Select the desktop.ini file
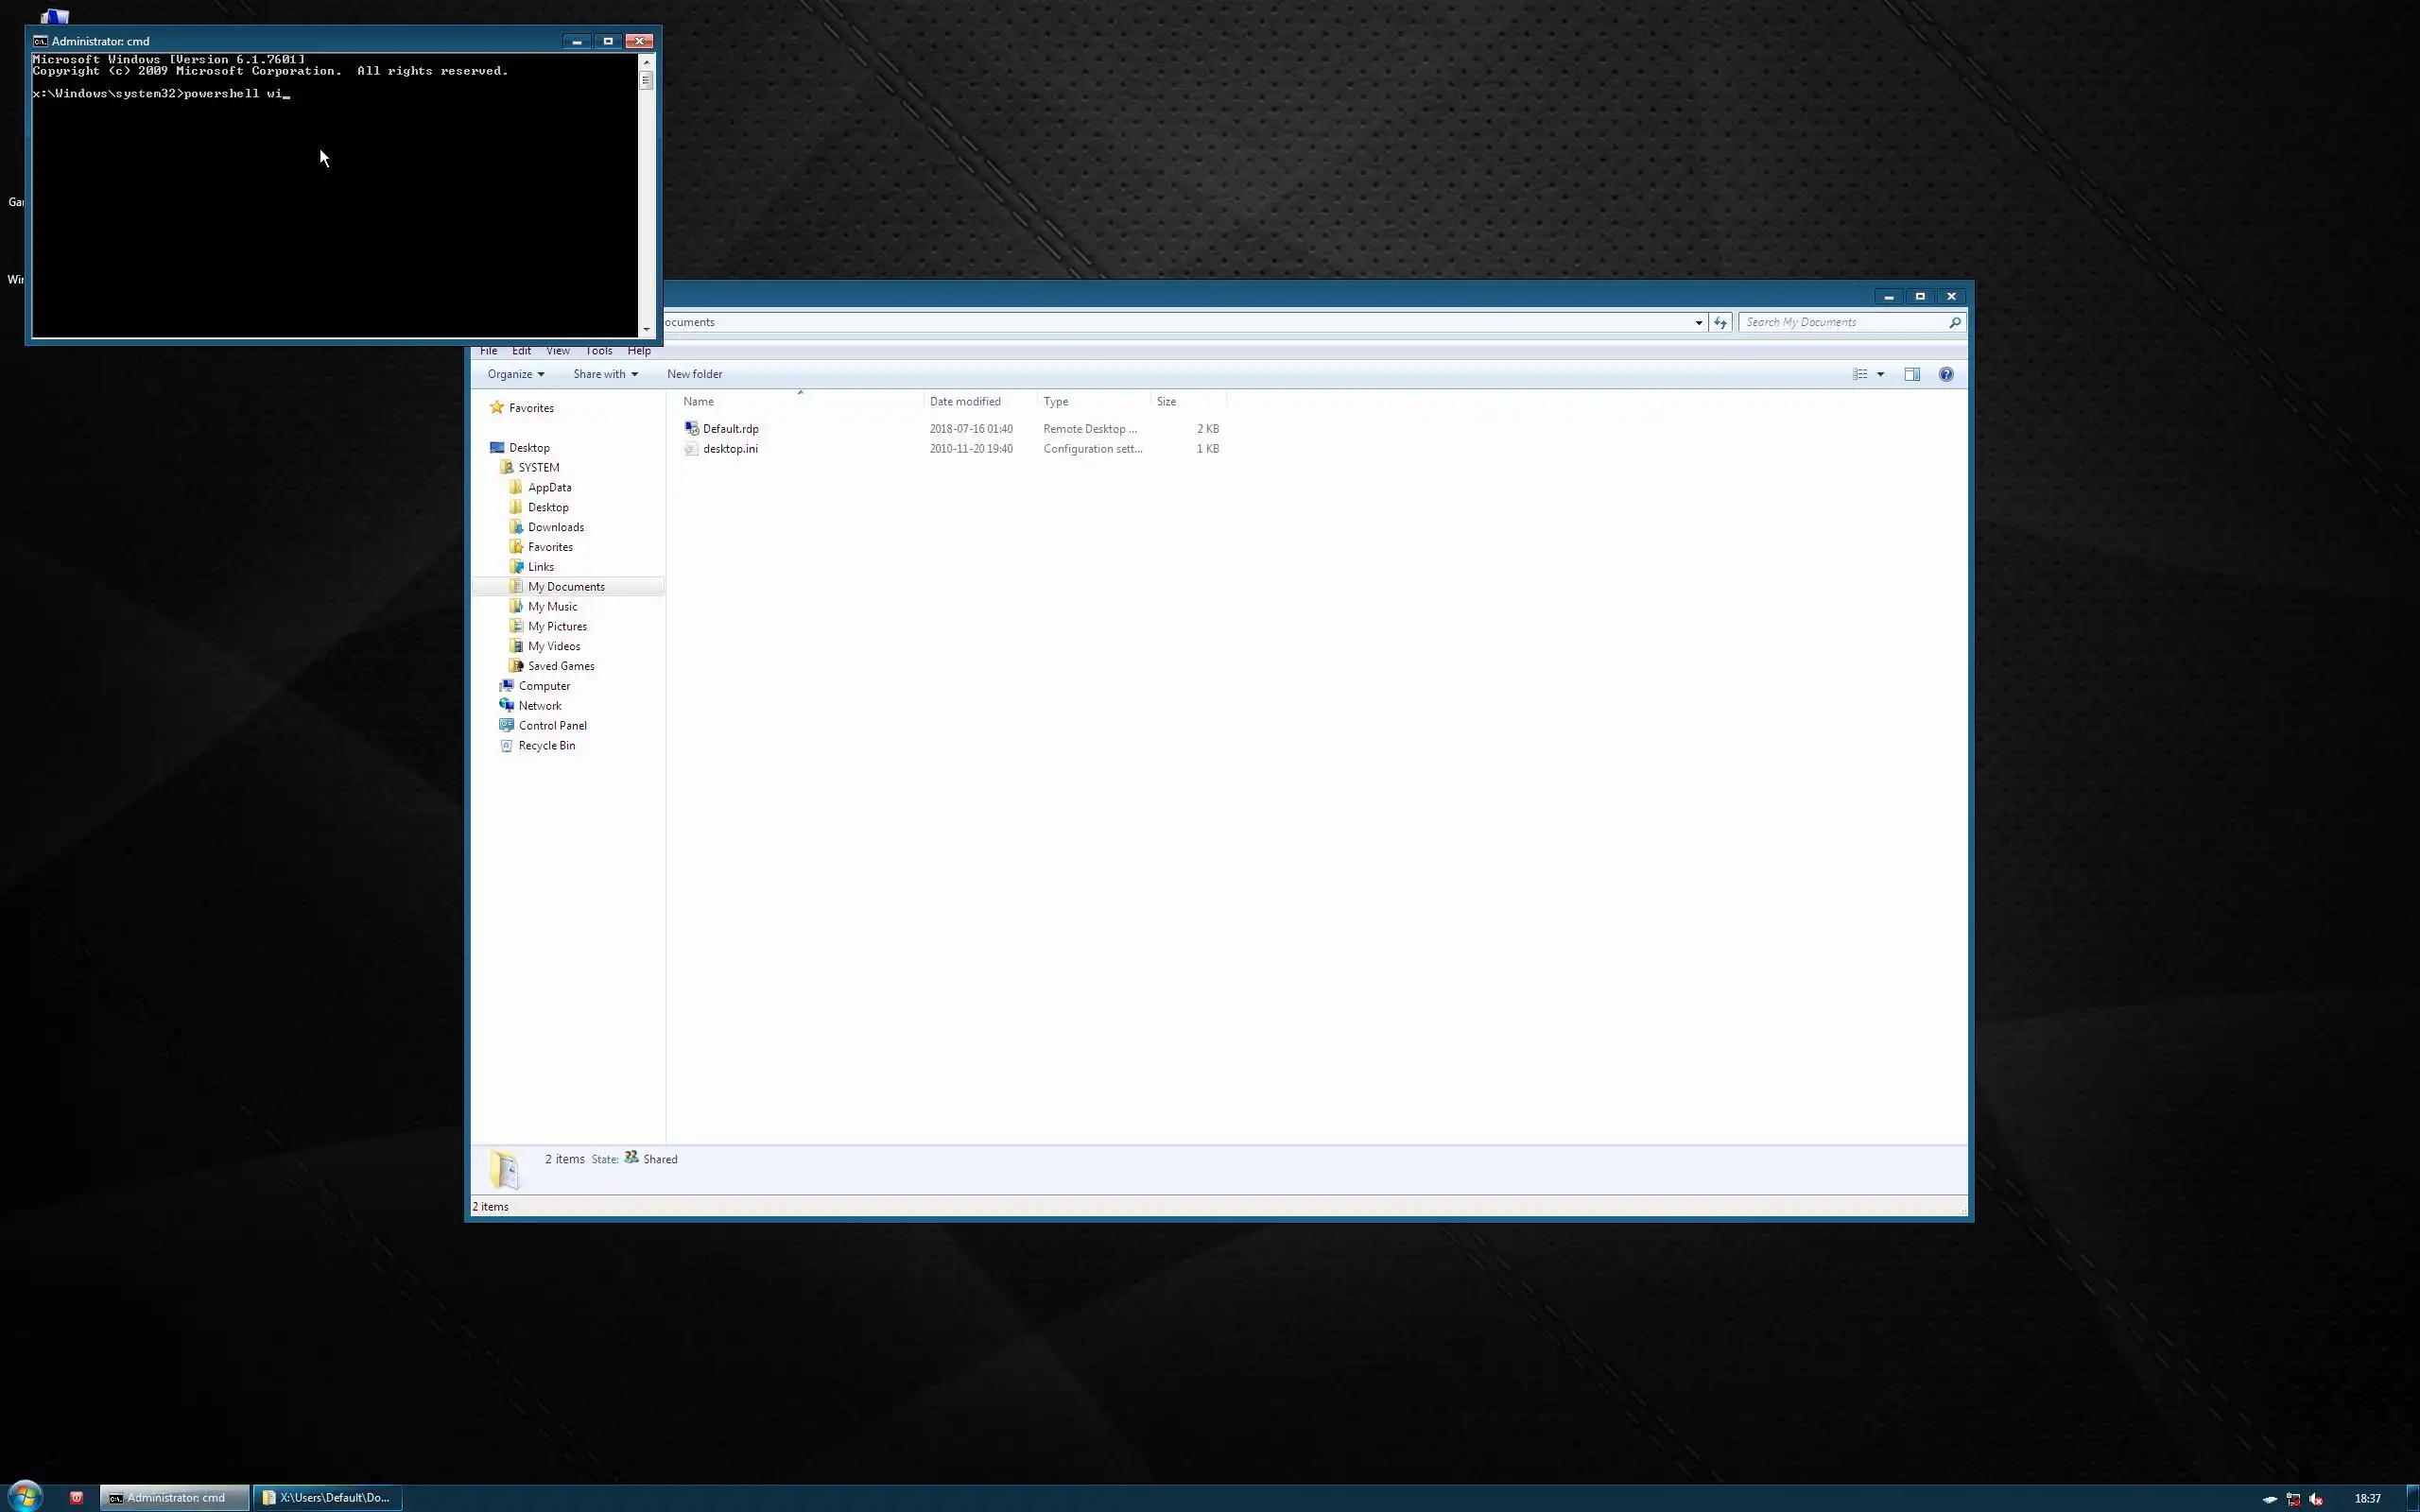This screenshot has height=1512, width=2420. [x=730, y=449]
